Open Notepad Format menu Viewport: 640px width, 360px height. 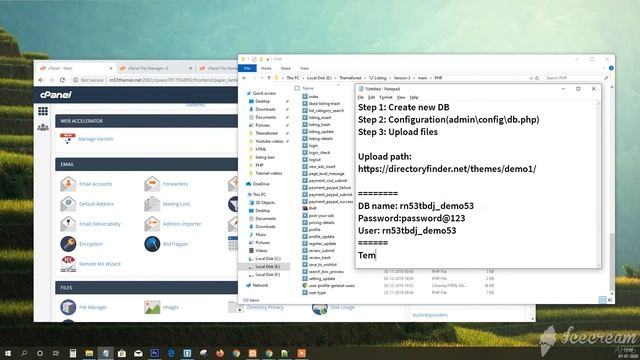[386, 97]
